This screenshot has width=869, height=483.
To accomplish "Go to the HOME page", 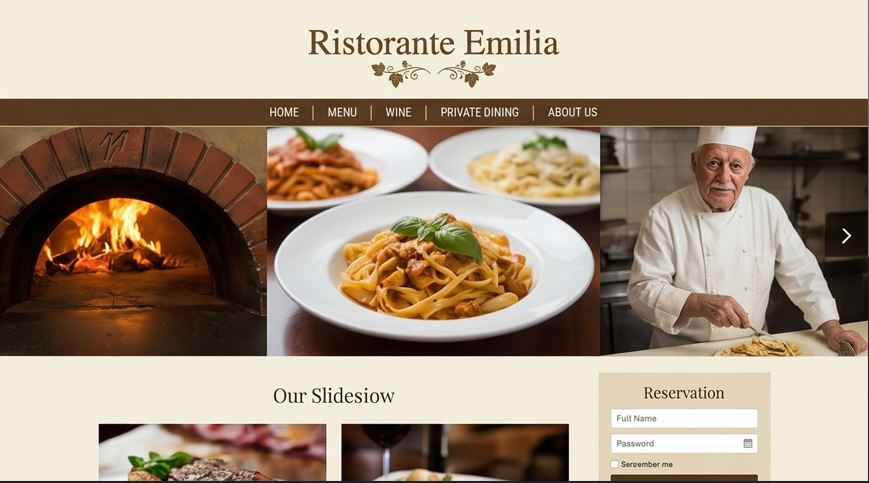I will [284, 112].
